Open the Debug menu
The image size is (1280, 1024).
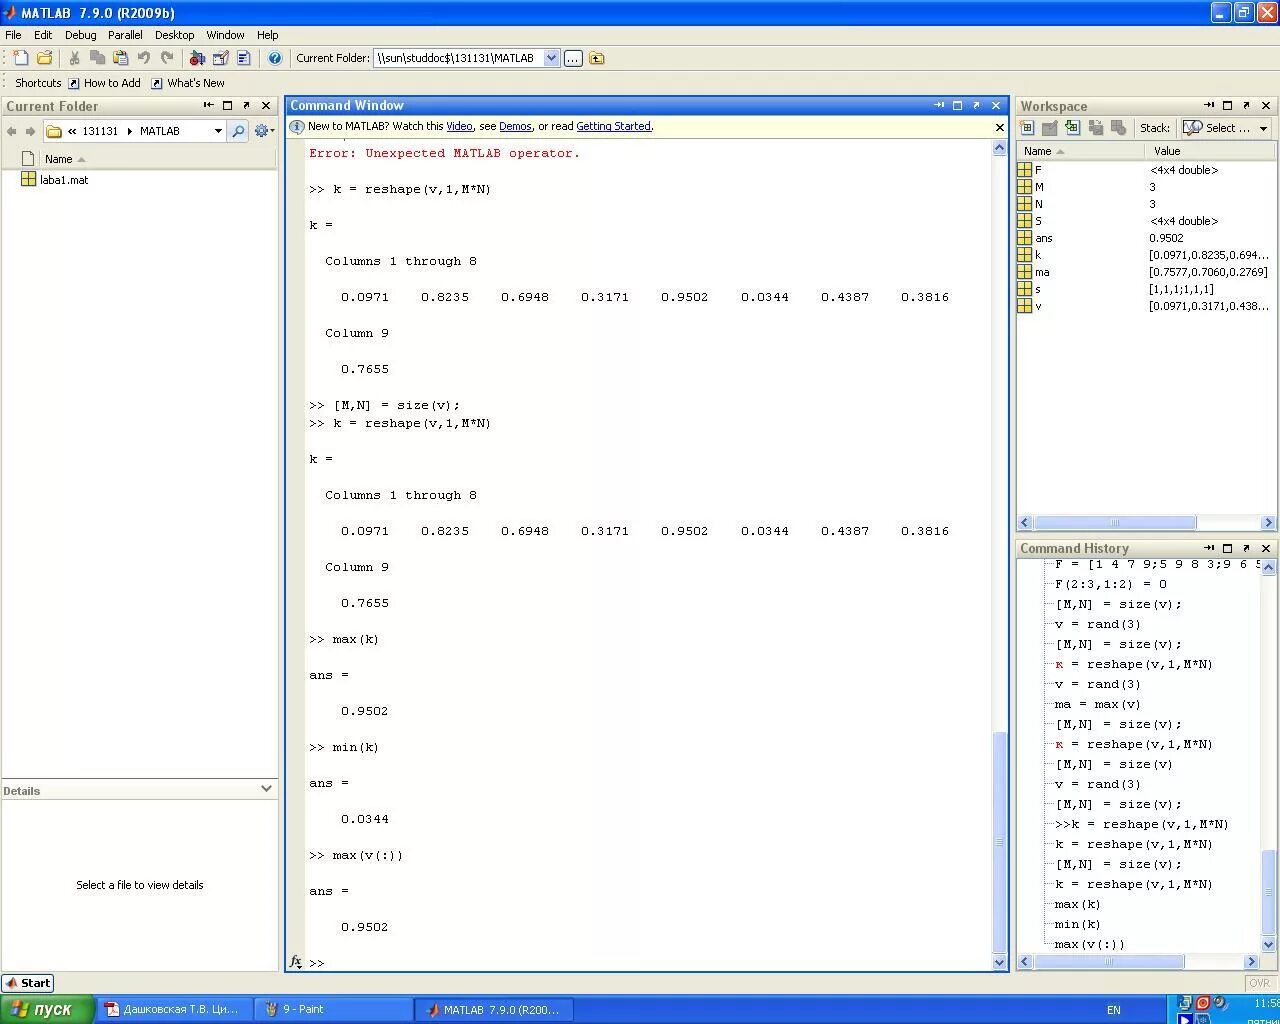(x=81, y=35)
